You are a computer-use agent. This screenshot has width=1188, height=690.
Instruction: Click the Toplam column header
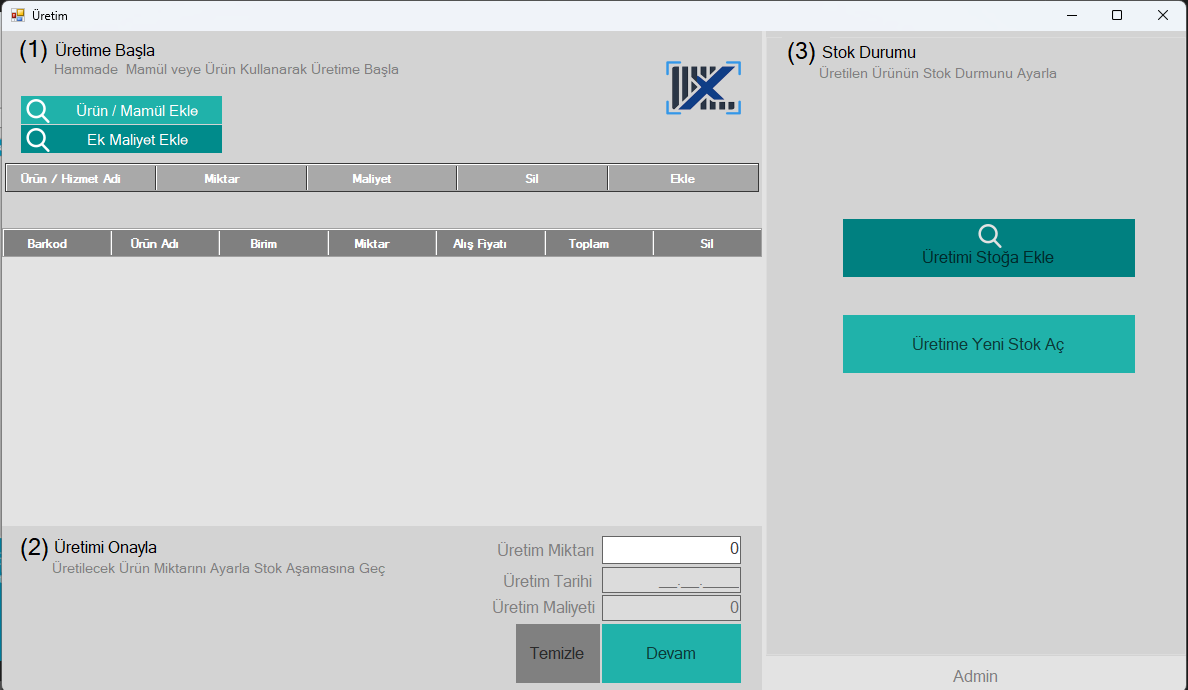589,244
